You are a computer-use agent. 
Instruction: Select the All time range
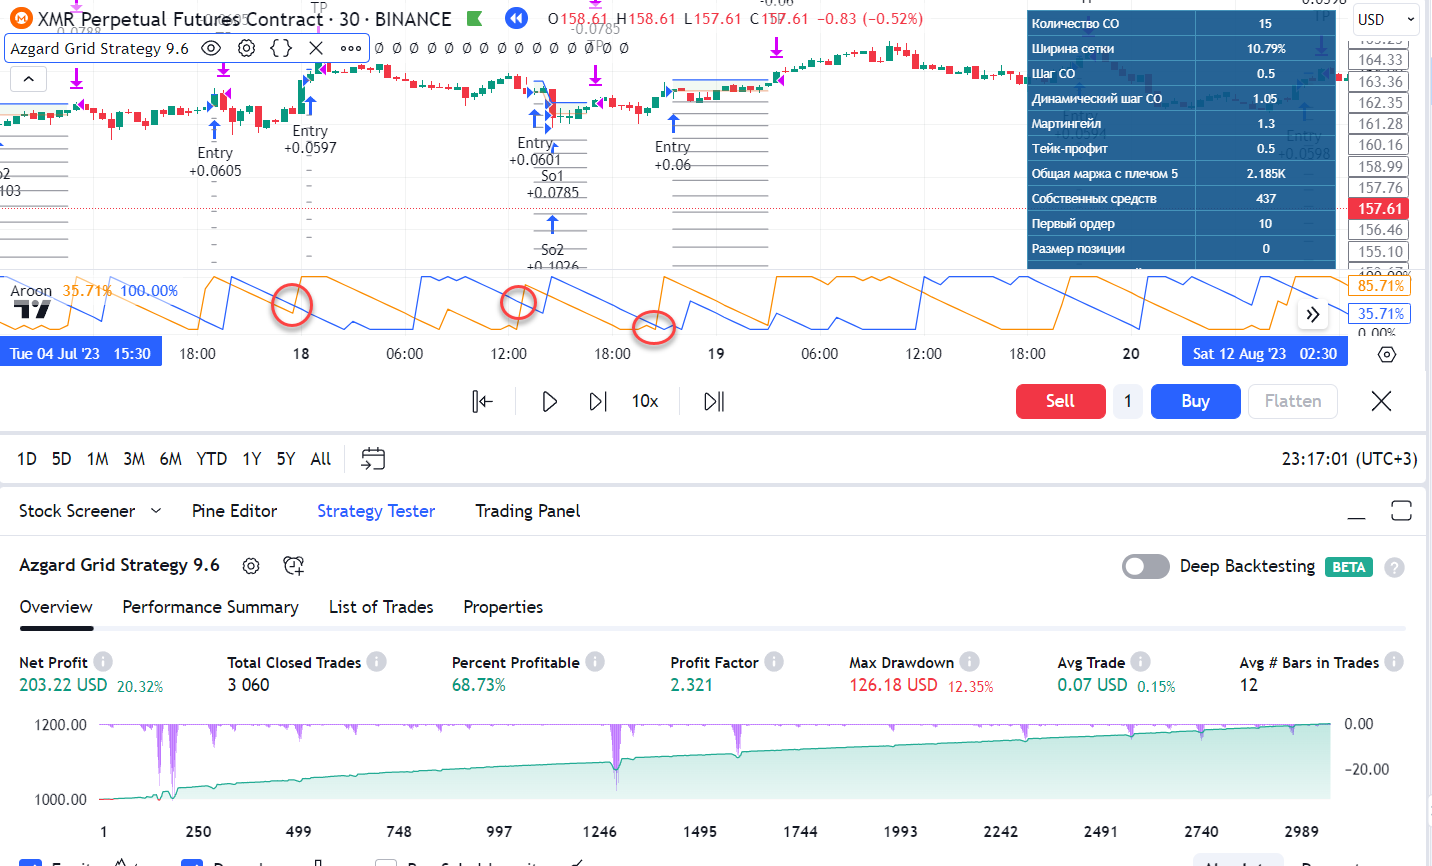tap(321, 459)
